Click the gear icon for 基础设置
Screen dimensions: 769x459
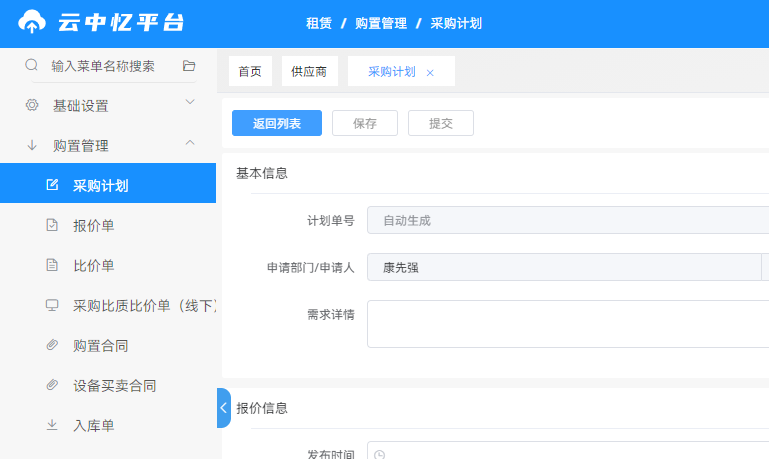pos(32,105)
